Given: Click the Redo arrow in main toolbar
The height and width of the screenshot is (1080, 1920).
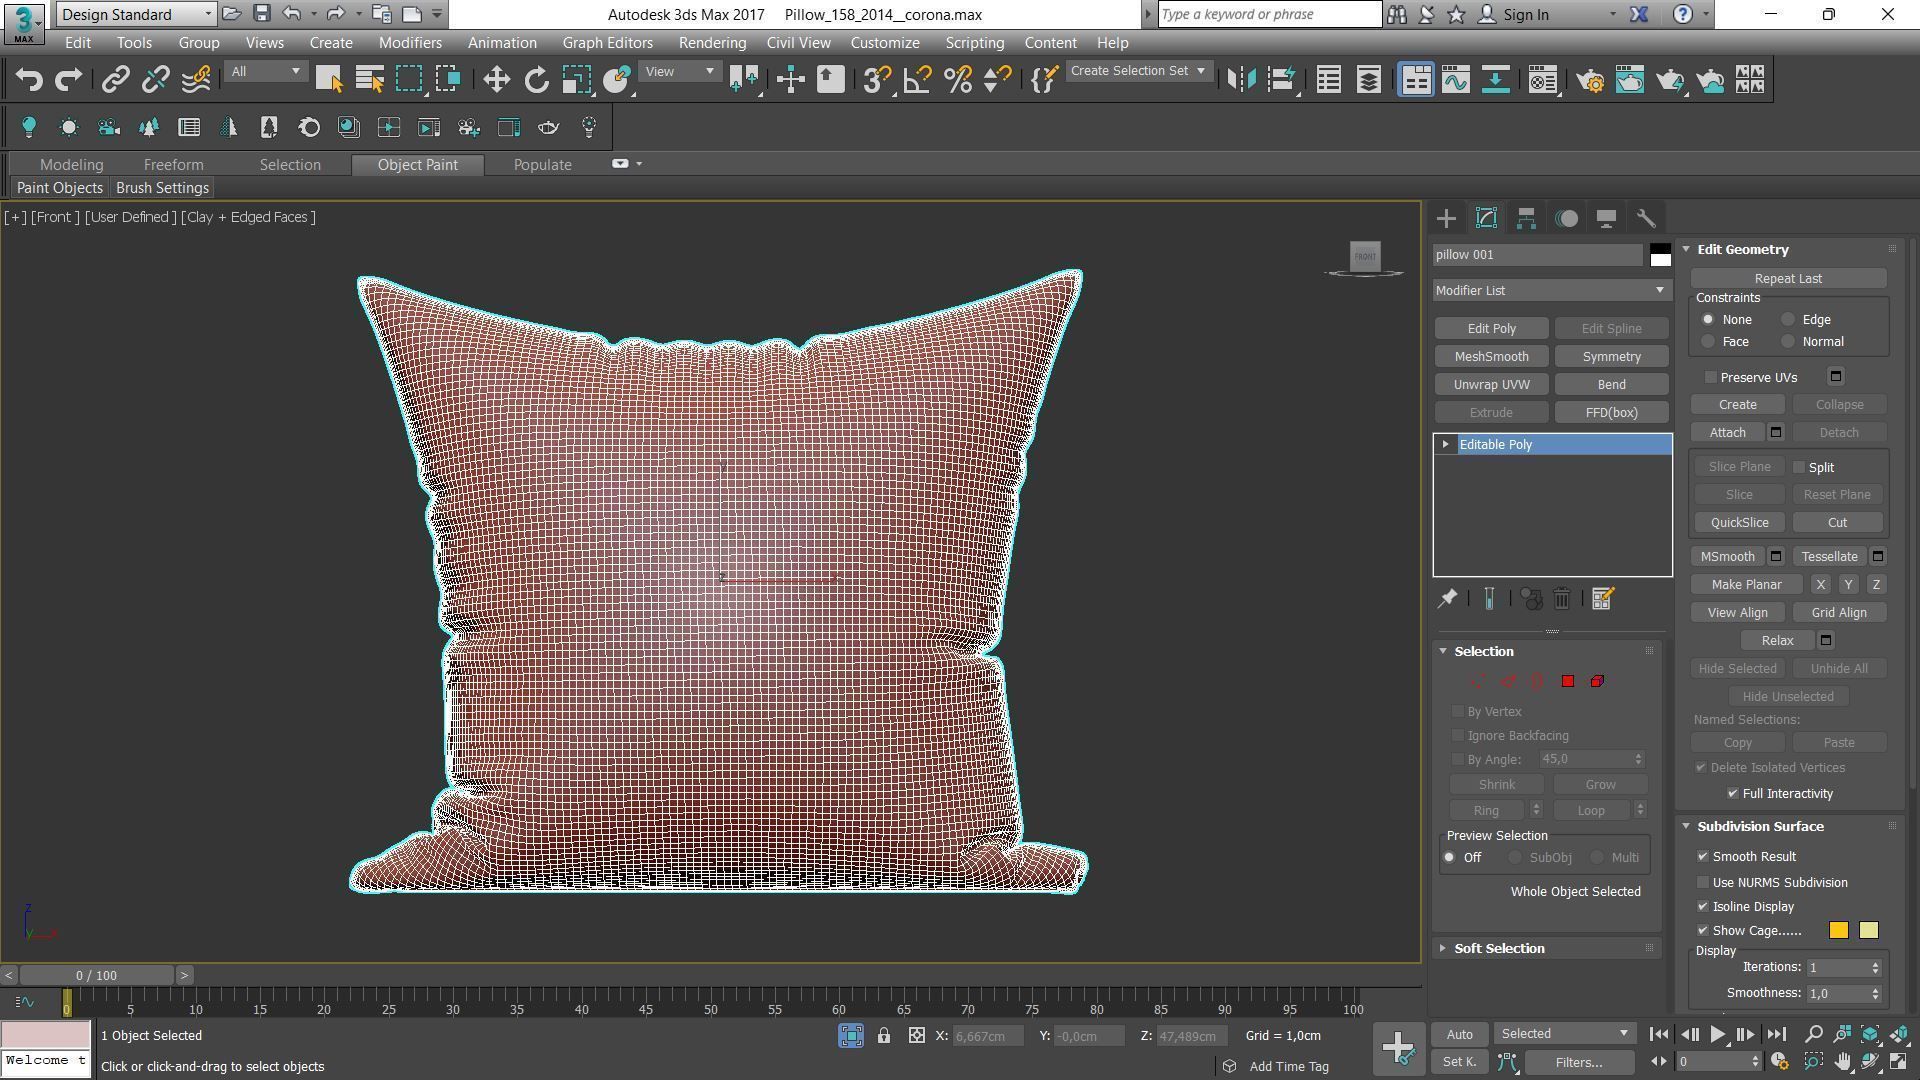Looking at the screenshot, I should [x=68, y=80].
